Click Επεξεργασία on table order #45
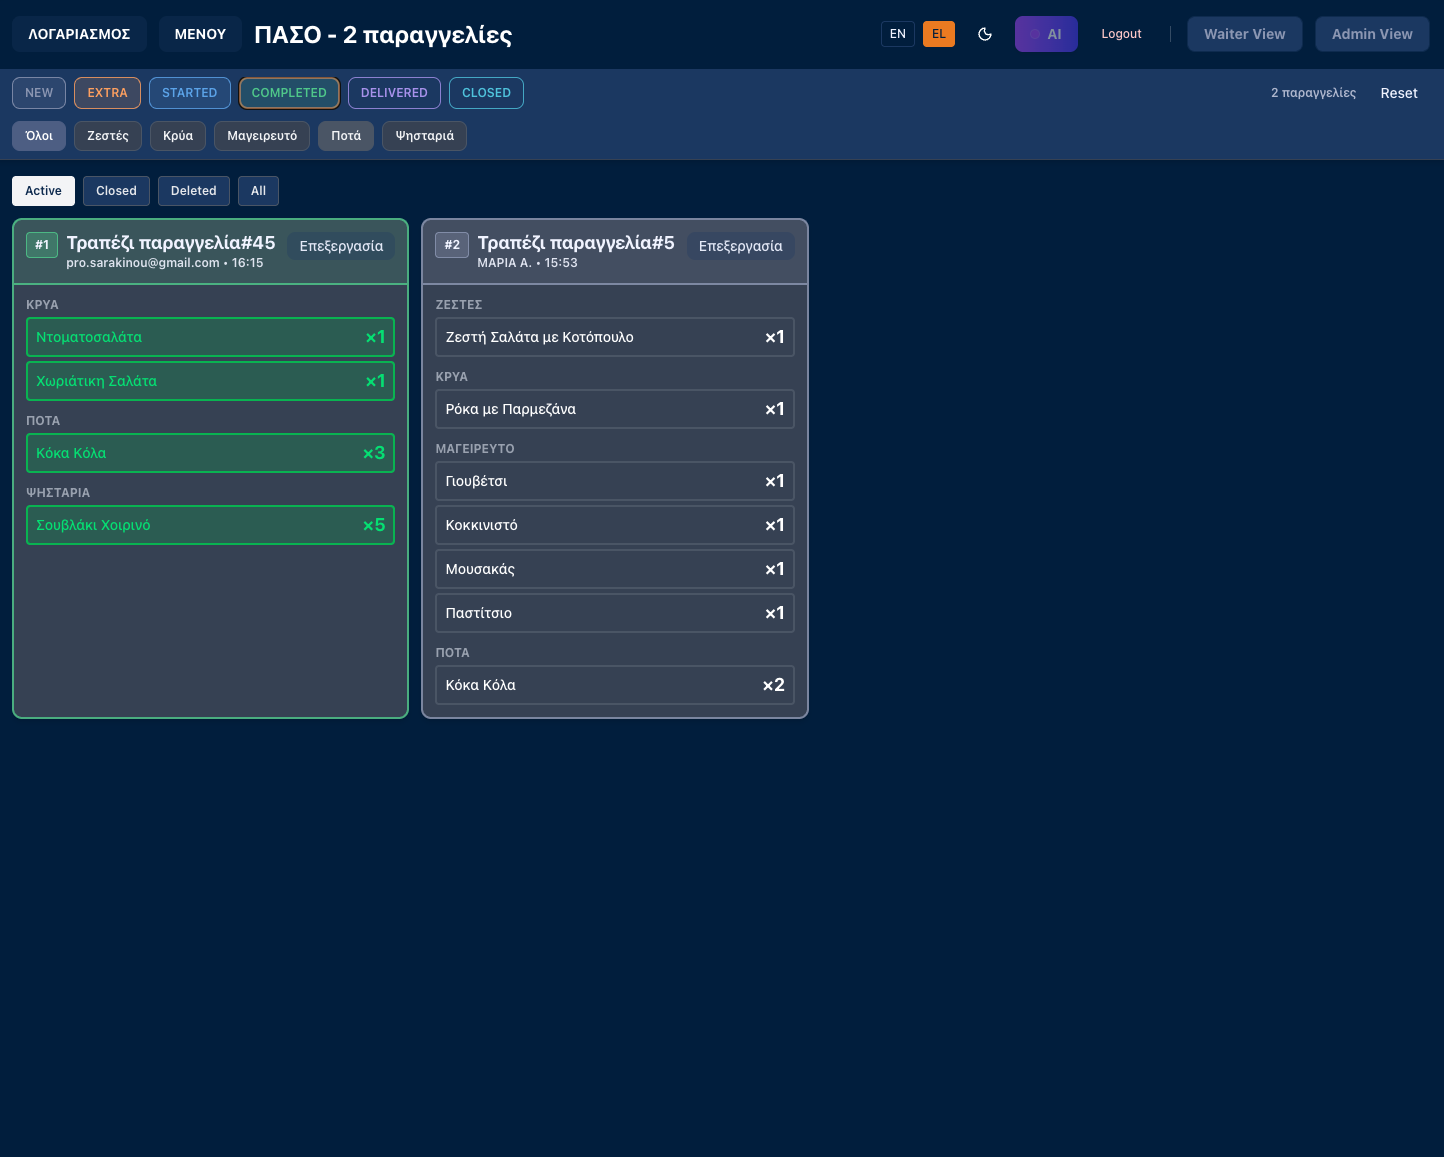The width and height of the screenshot is (1444, 1157). click(341, 246)
